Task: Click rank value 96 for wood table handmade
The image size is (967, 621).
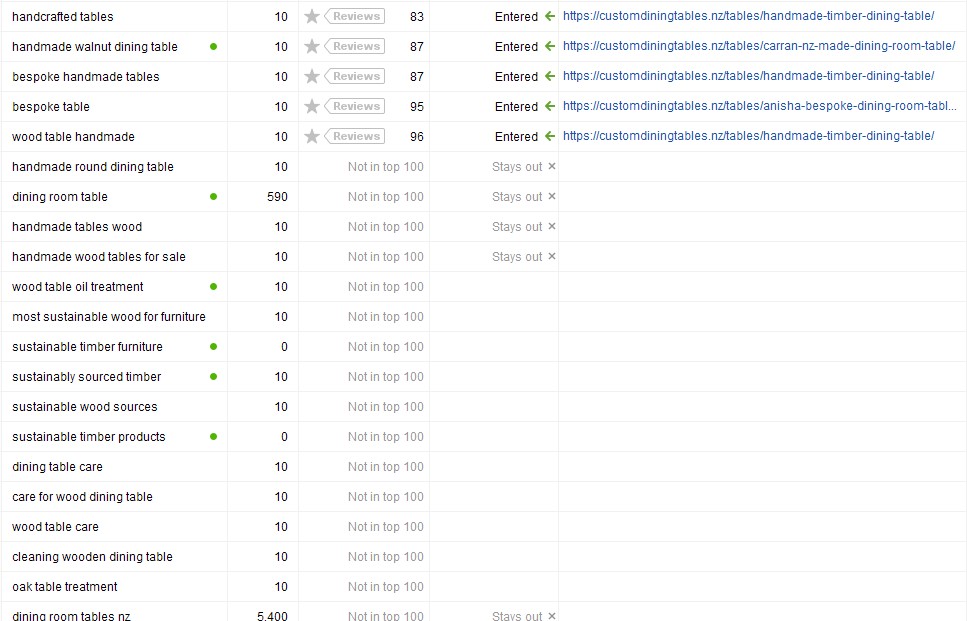Action: point(417,136)
